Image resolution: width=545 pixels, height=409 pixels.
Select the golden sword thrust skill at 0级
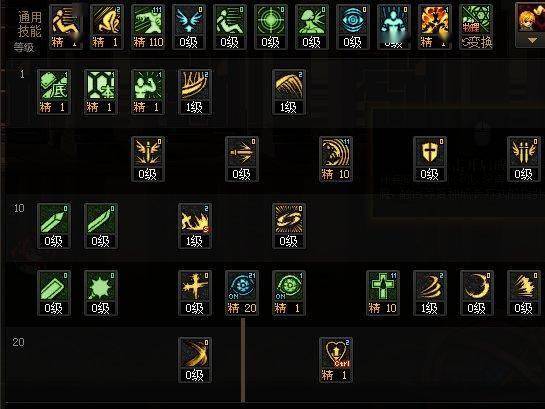242,159
